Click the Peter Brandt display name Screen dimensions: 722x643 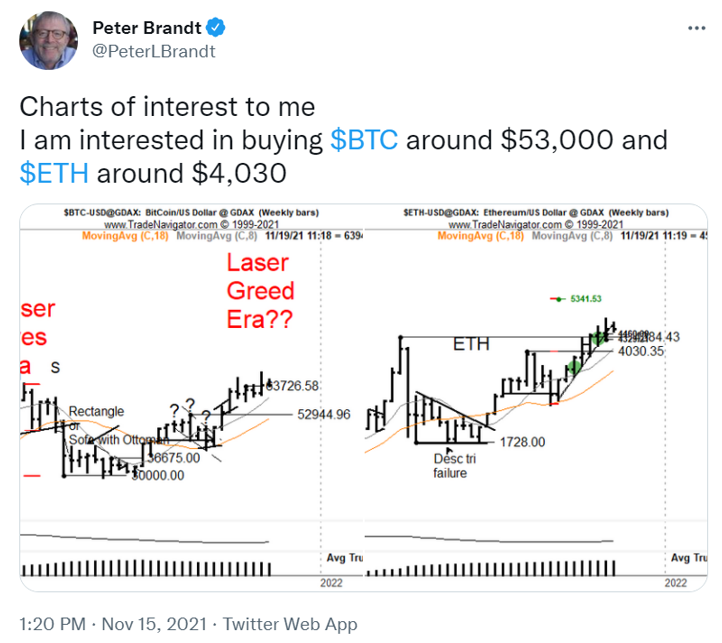147,28
